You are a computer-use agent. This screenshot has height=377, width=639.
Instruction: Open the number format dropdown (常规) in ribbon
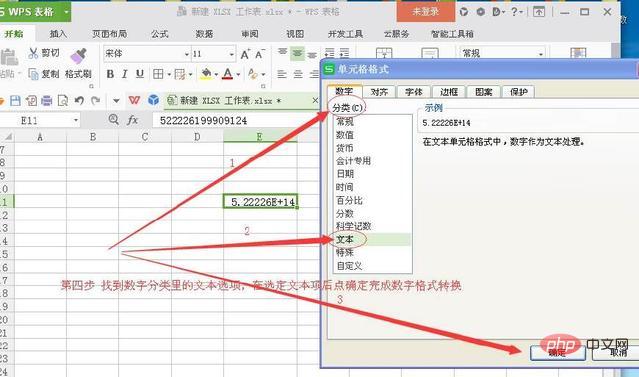541,54
